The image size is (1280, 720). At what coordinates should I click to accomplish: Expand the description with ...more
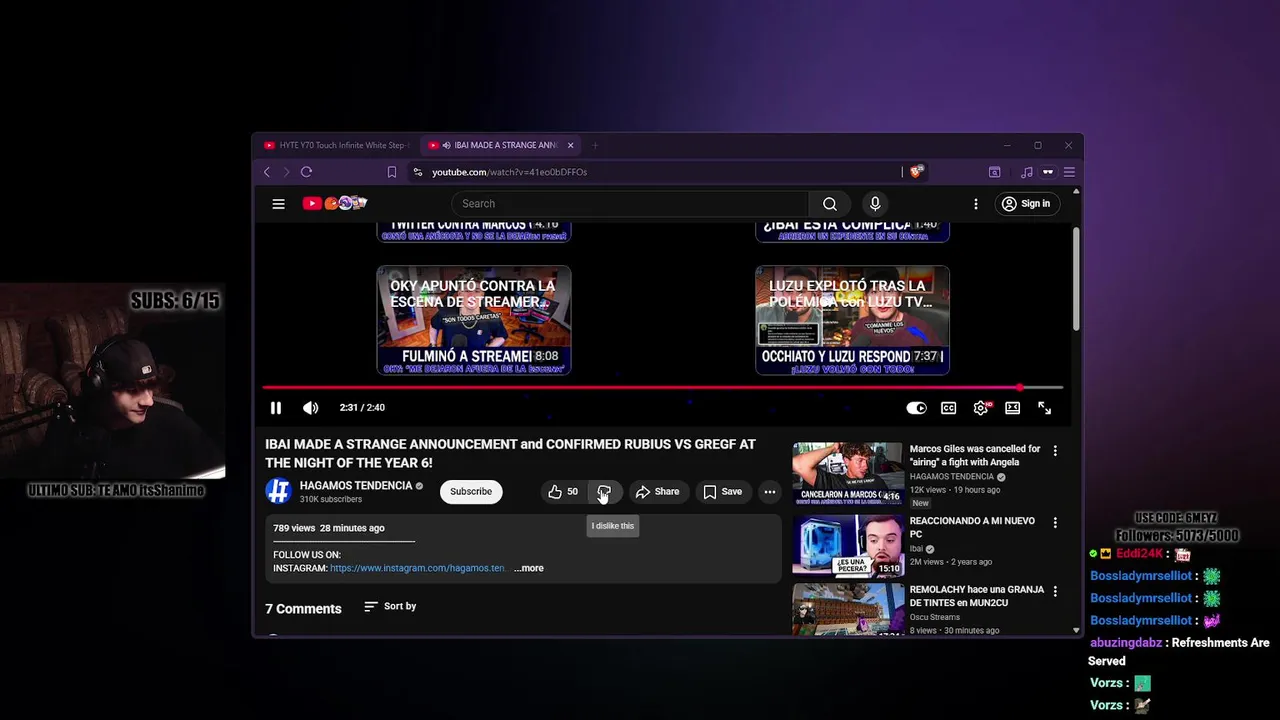529,568
